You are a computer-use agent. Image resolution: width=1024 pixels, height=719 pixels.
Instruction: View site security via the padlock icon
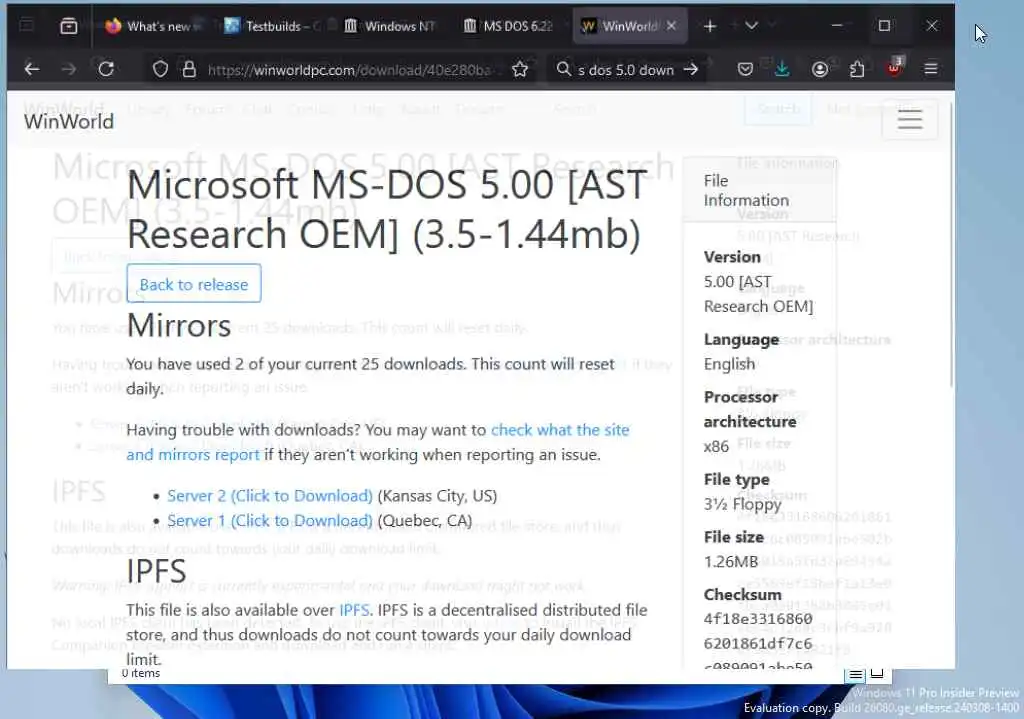point(189,69)
